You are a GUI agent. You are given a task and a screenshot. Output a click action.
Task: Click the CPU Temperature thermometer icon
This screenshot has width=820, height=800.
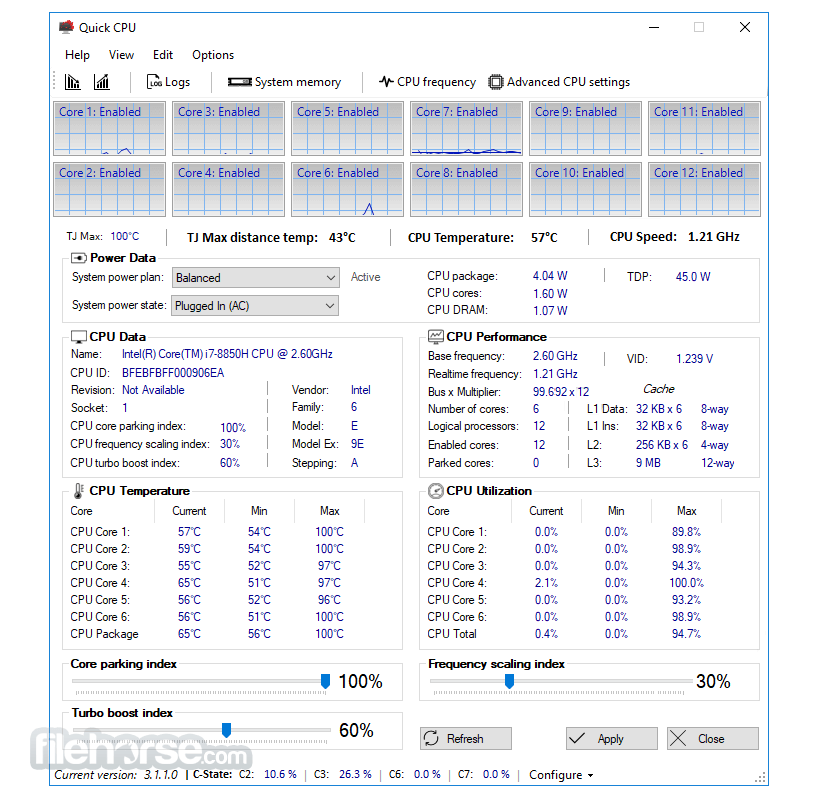coord(78,490)
